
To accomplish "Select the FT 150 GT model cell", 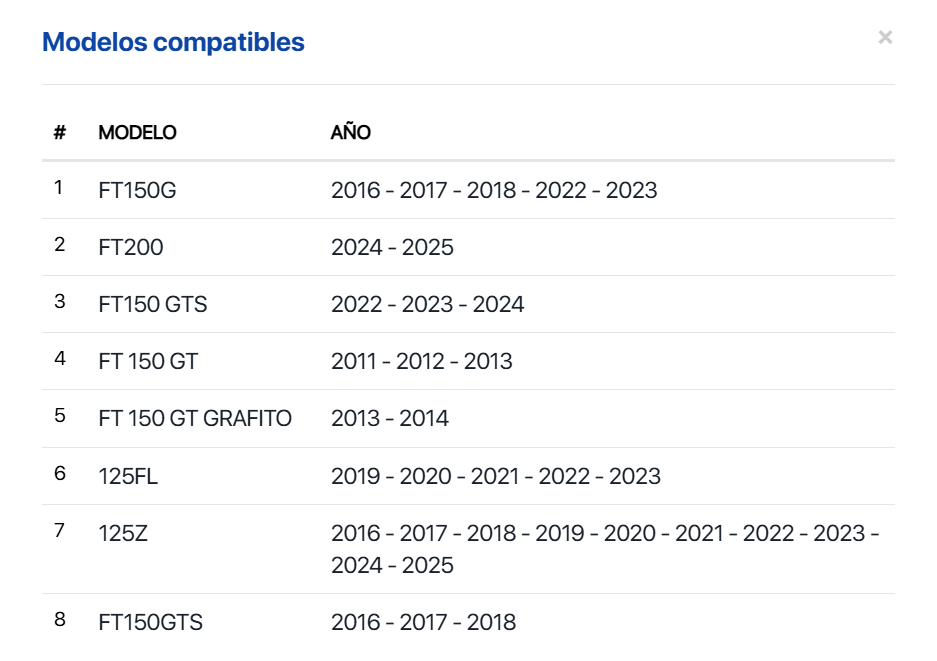I will [148, 361].
